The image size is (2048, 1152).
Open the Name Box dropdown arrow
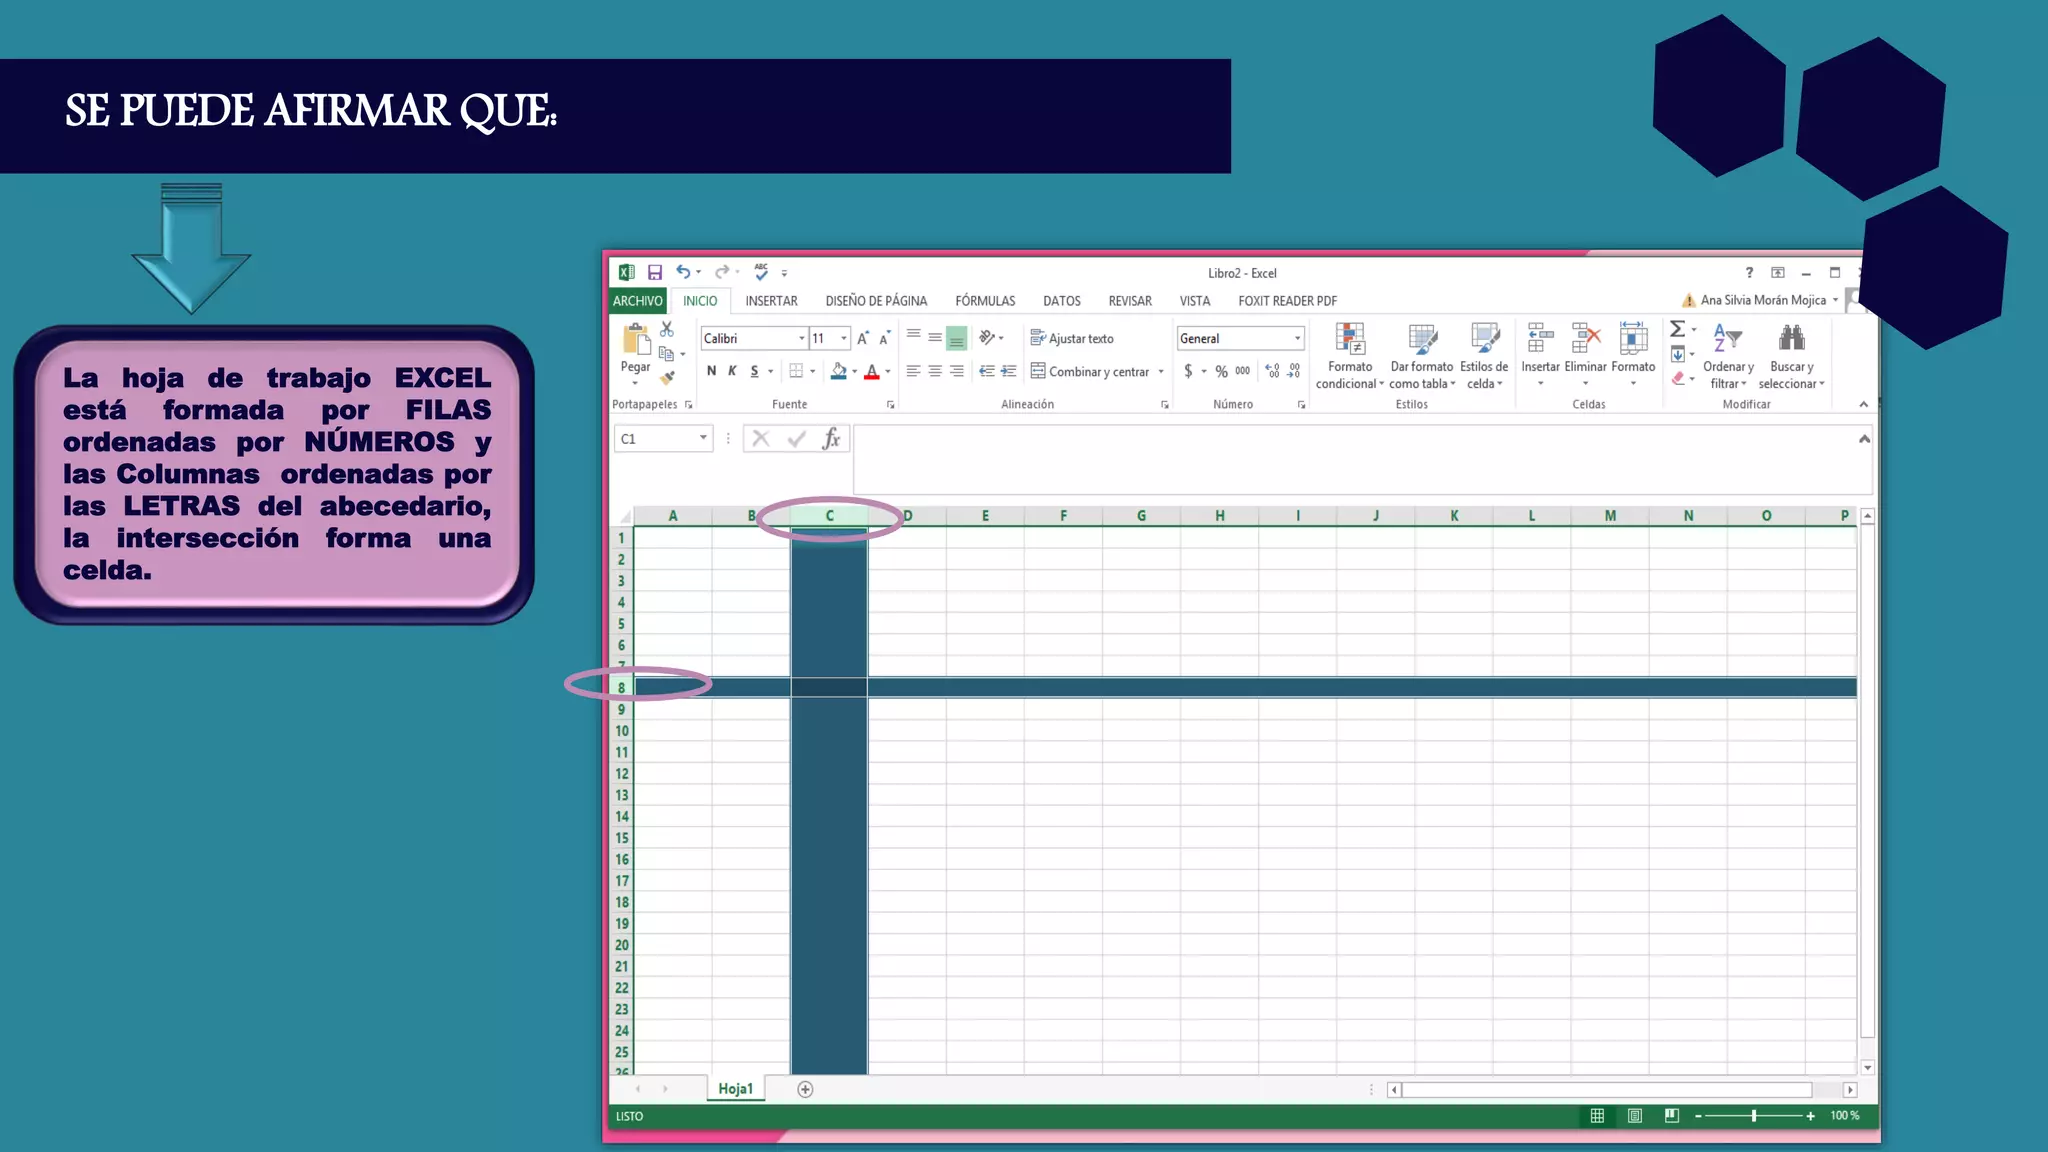[703, 438]
